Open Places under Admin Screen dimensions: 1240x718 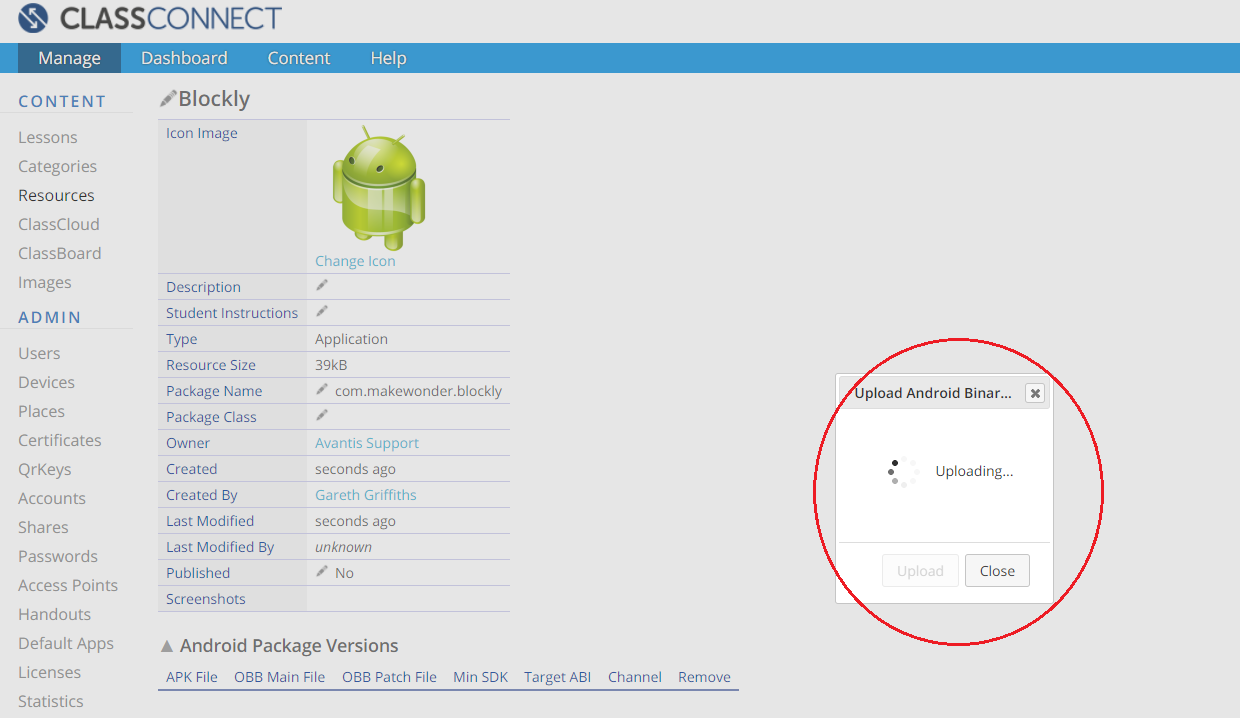pyautogui.click(x=41, y=412)
